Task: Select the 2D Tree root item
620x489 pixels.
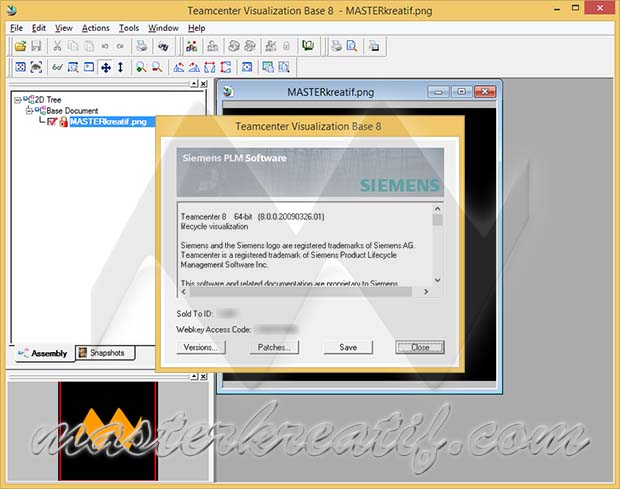Action: 48,100
